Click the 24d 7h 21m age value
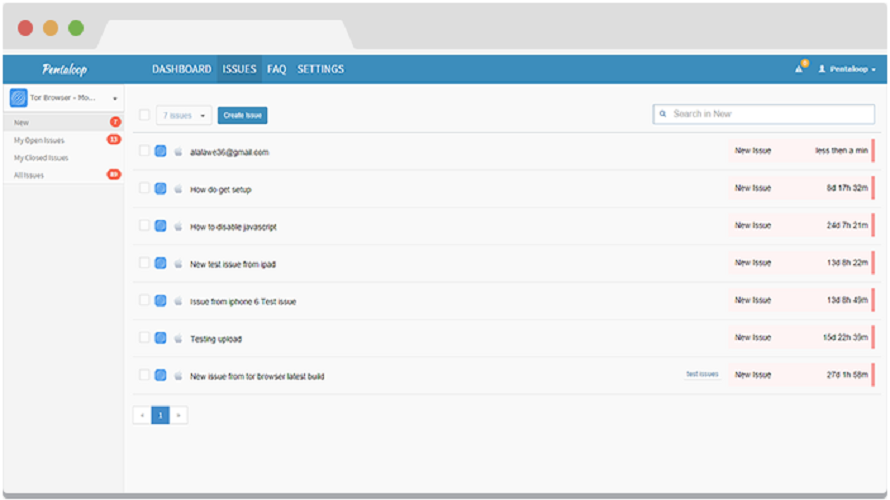The image size is (890, 500). [847, 226]
